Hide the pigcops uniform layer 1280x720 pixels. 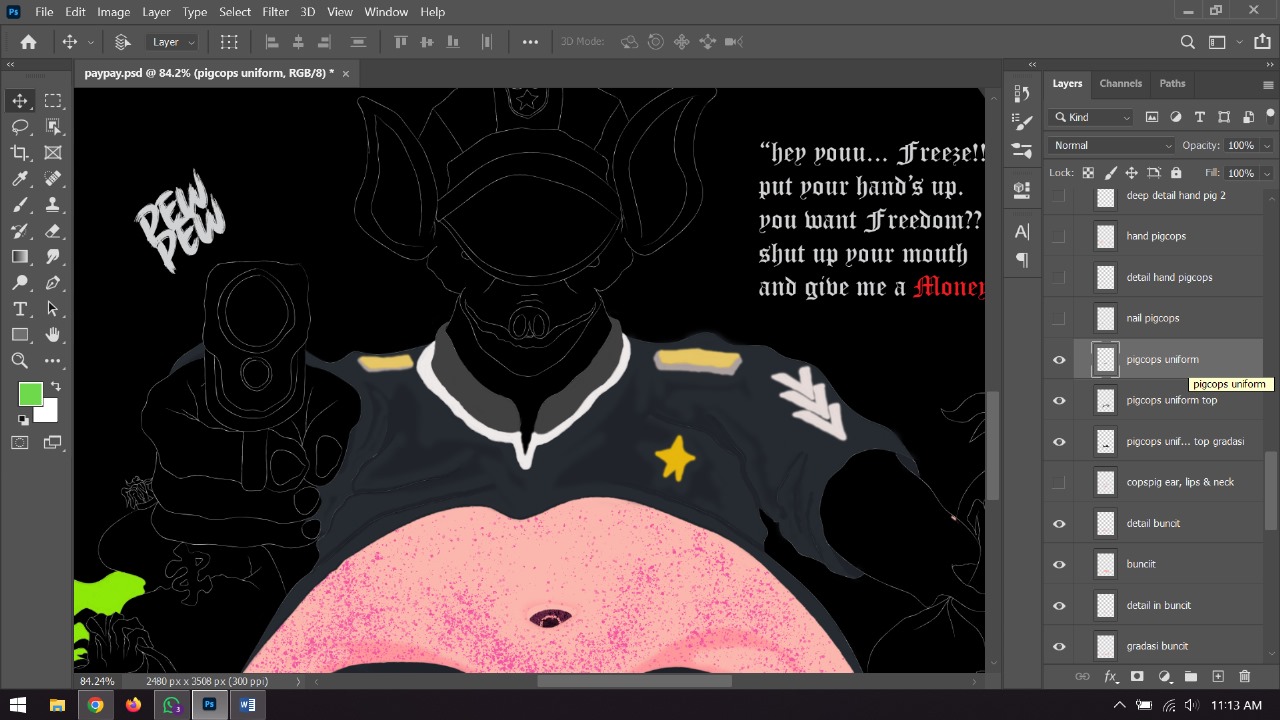[x=1059, y=360]
